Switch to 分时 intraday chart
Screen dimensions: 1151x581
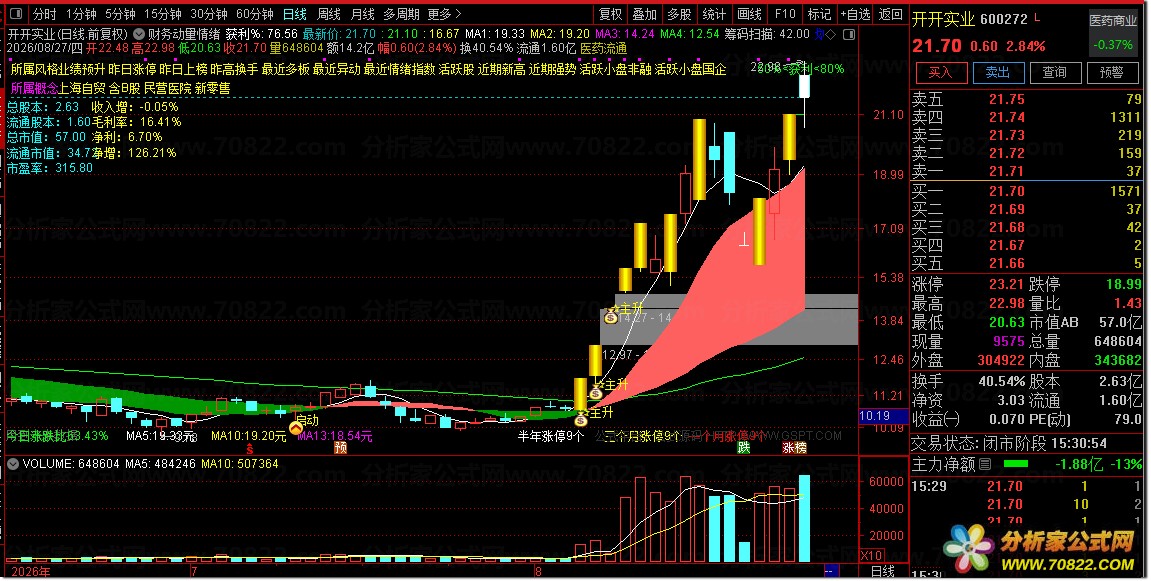pyautogui.click(x=44, y=14)
